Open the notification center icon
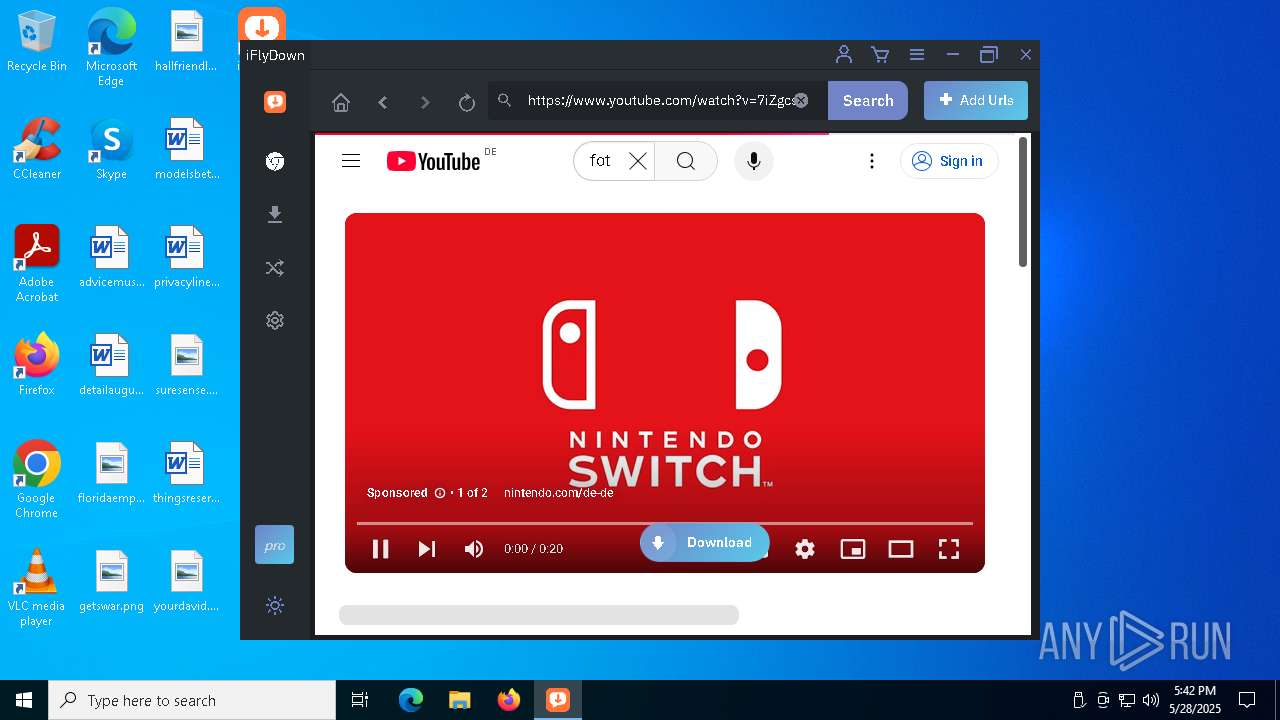 pyautogui.click(x=1247, y=700)
